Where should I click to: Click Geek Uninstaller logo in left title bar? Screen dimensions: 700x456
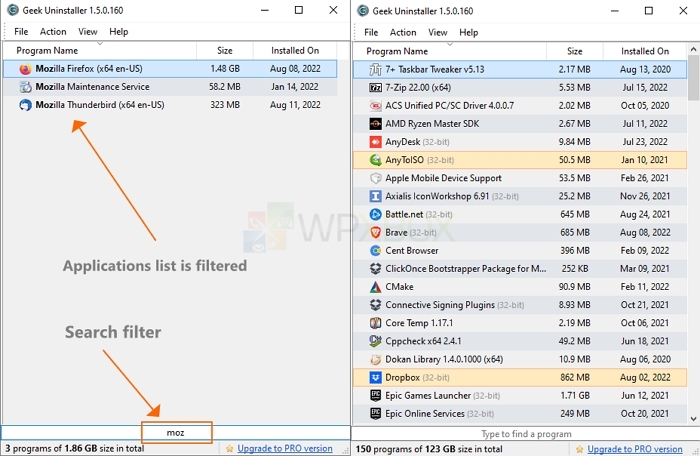point(13,10)
